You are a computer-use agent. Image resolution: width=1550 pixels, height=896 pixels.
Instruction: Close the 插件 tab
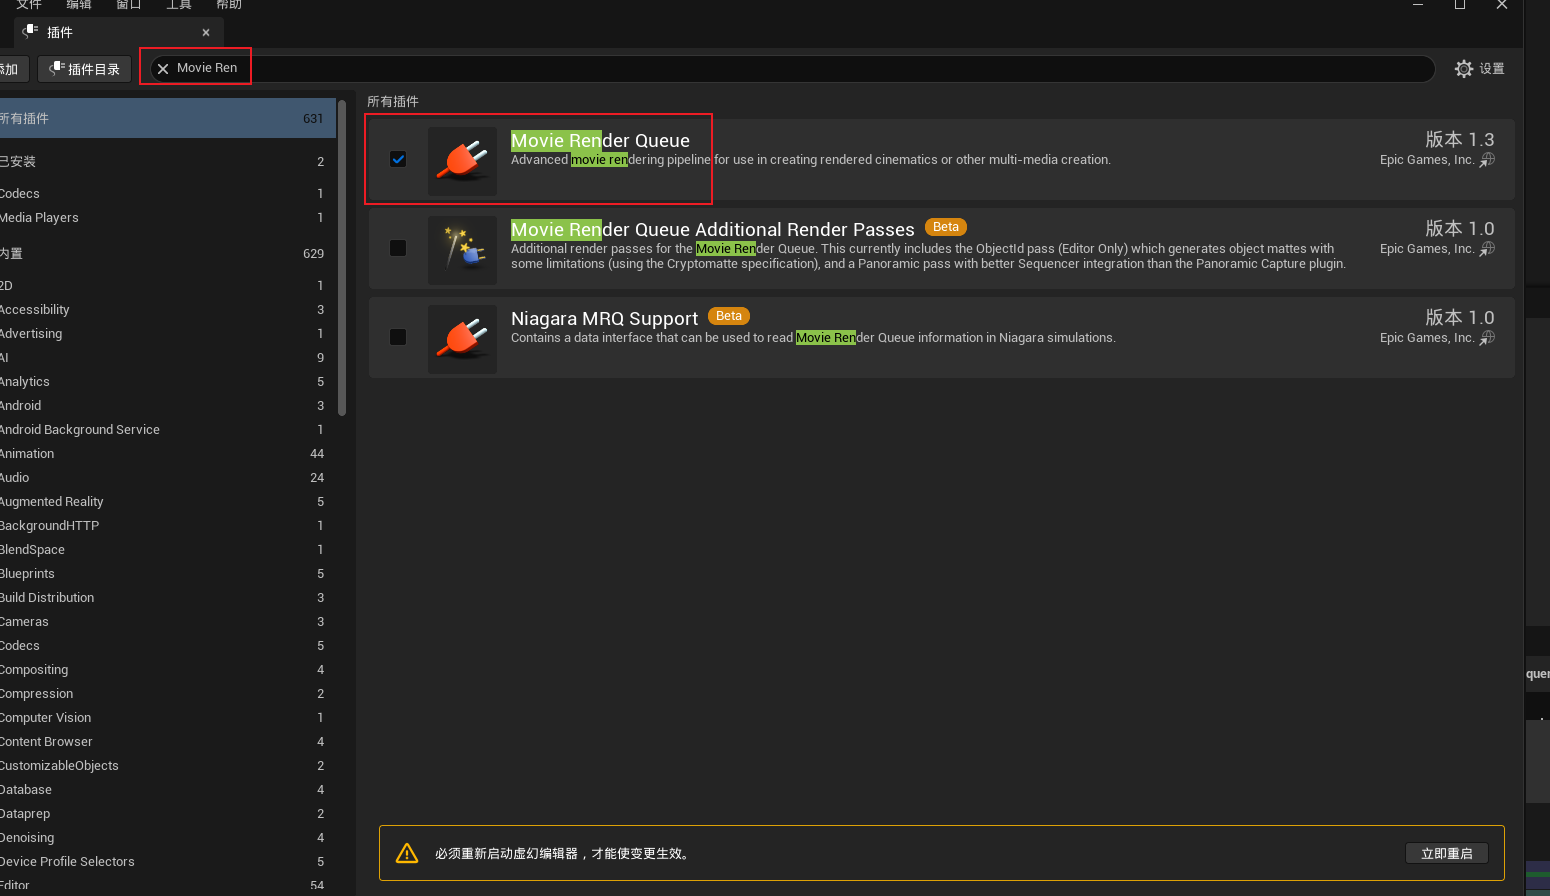click(206, 33)
